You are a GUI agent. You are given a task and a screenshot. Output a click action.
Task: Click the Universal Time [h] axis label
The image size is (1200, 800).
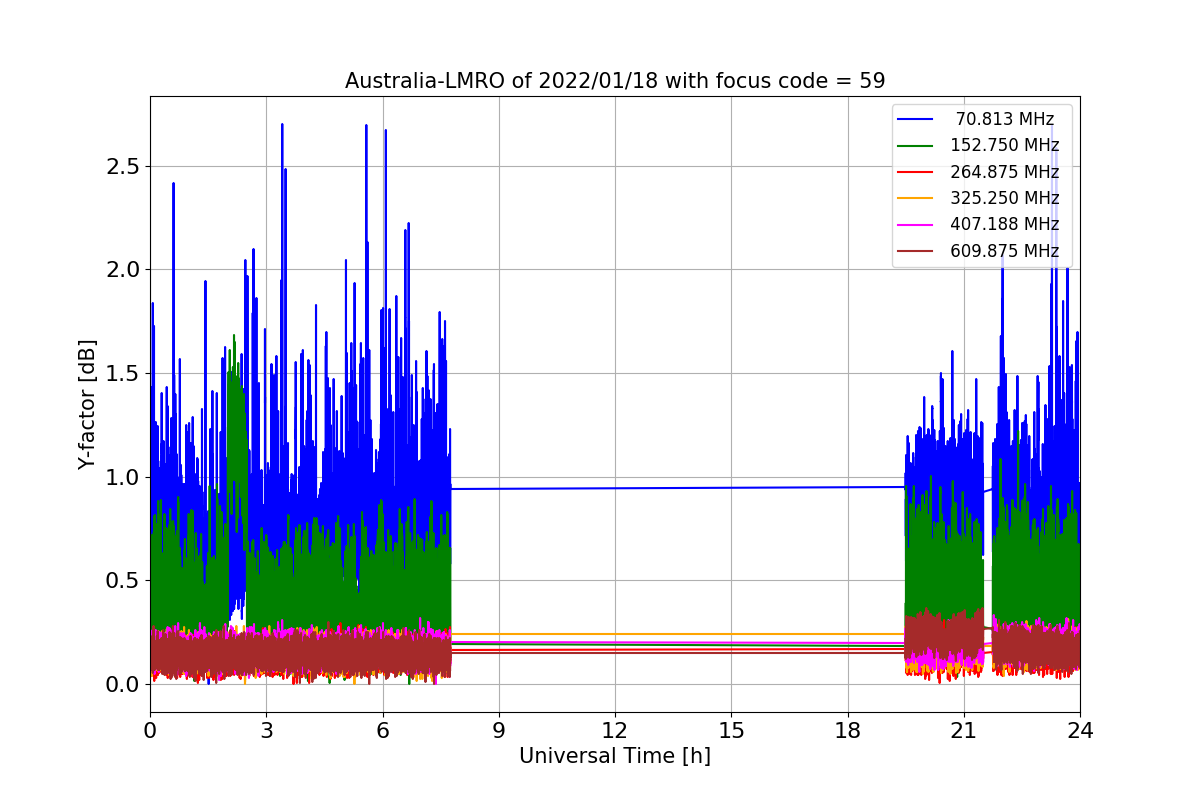point(615,757)
